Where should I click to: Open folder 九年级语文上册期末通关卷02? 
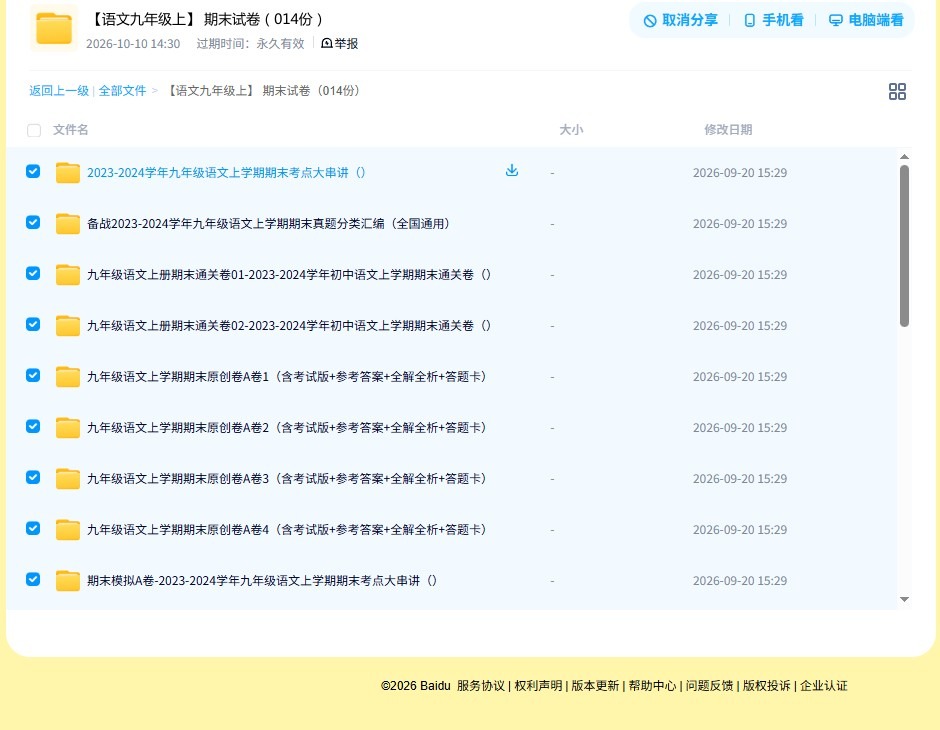(289, 325)
